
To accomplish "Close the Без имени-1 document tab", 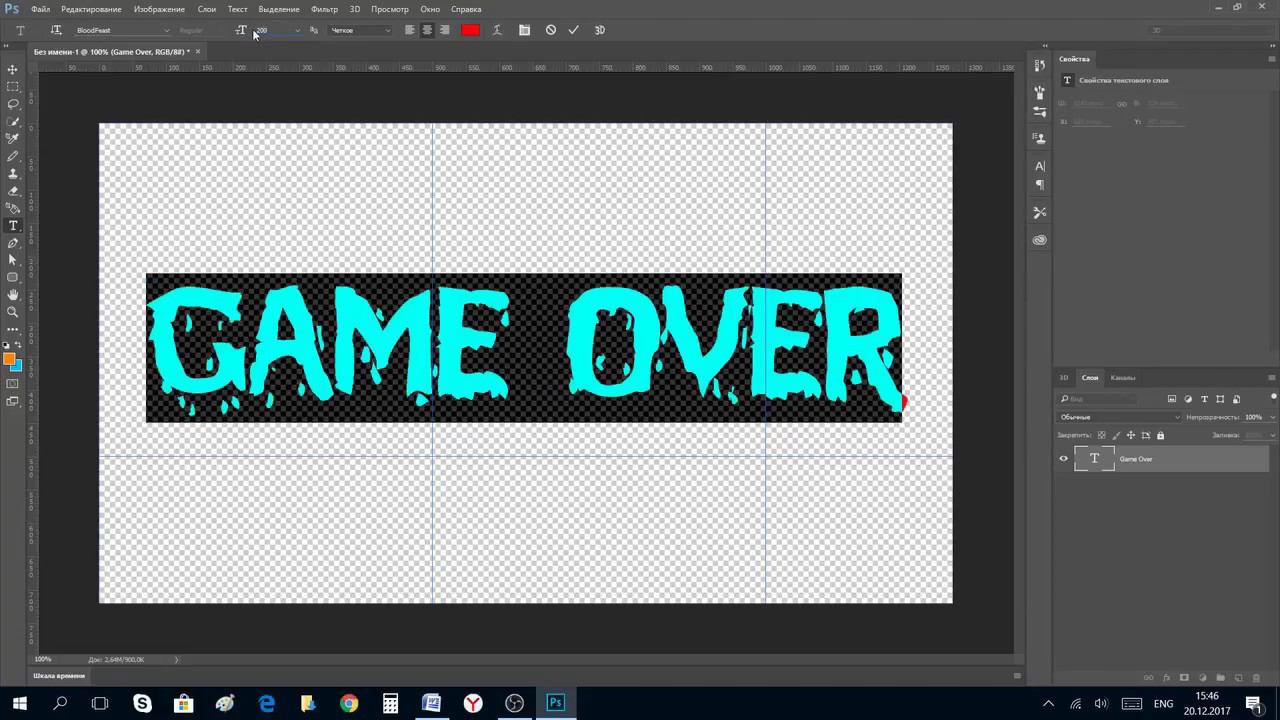I will tap(198, 51).
